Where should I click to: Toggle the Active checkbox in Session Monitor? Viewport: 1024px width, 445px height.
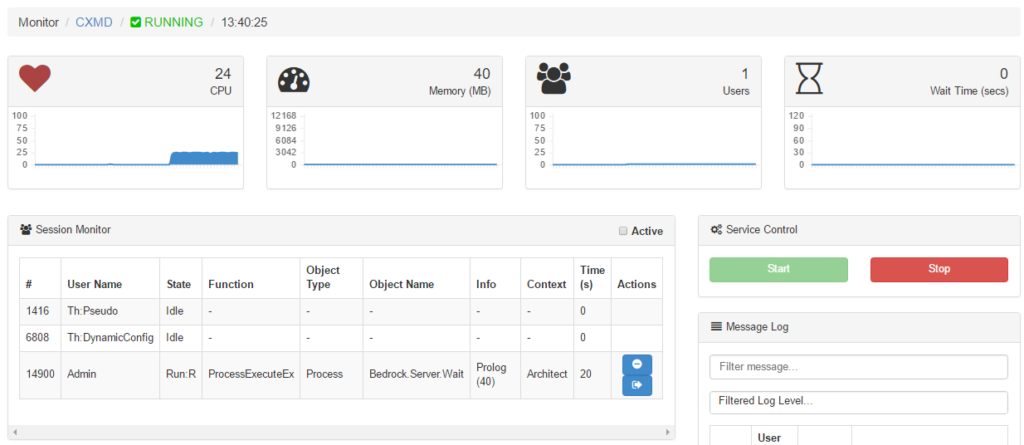(x=623, y=231)
